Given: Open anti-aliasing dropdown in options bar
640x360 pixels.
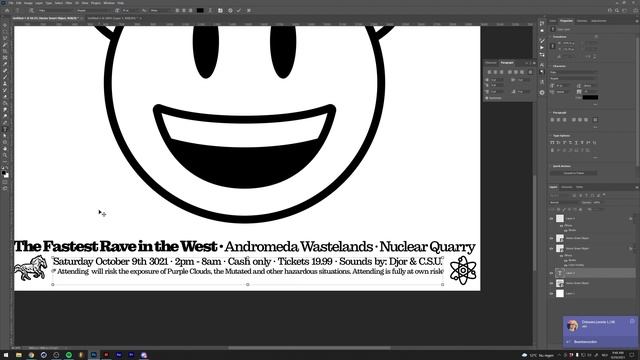Looking at the screenshot, I should point(160,10).
